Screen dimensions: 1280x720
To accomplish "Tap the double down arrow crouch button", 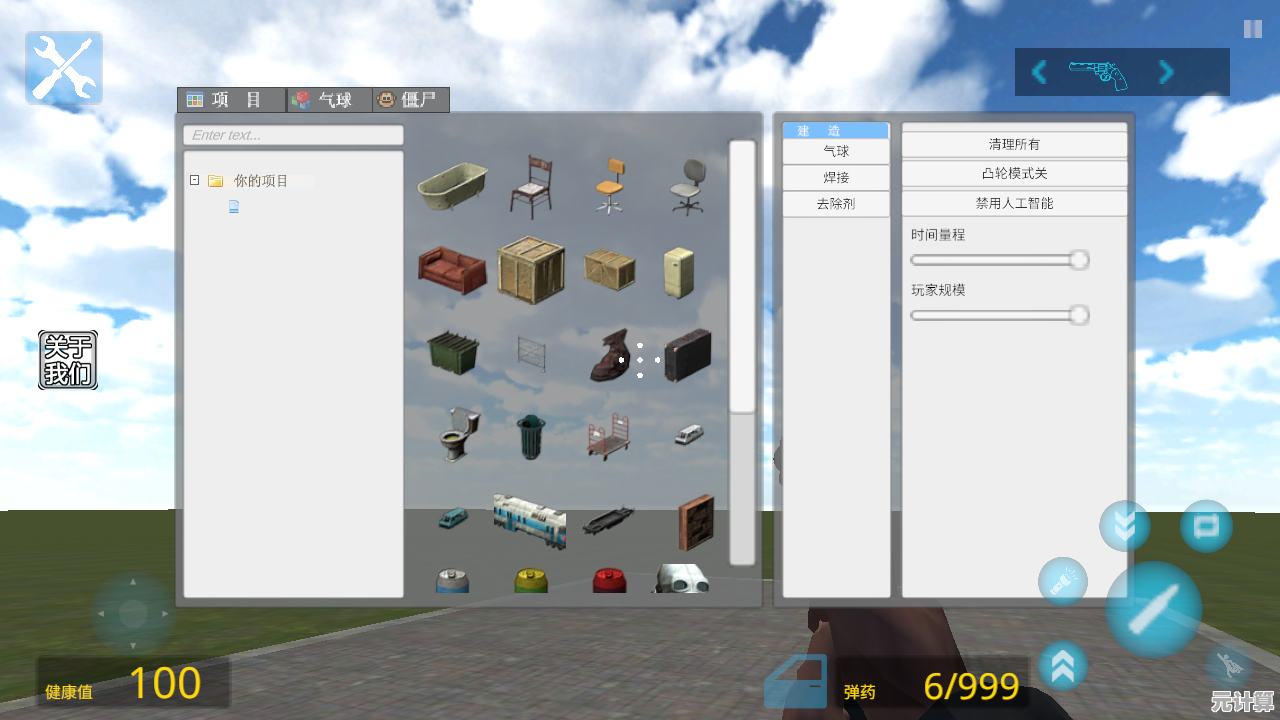I will 1124,526.
